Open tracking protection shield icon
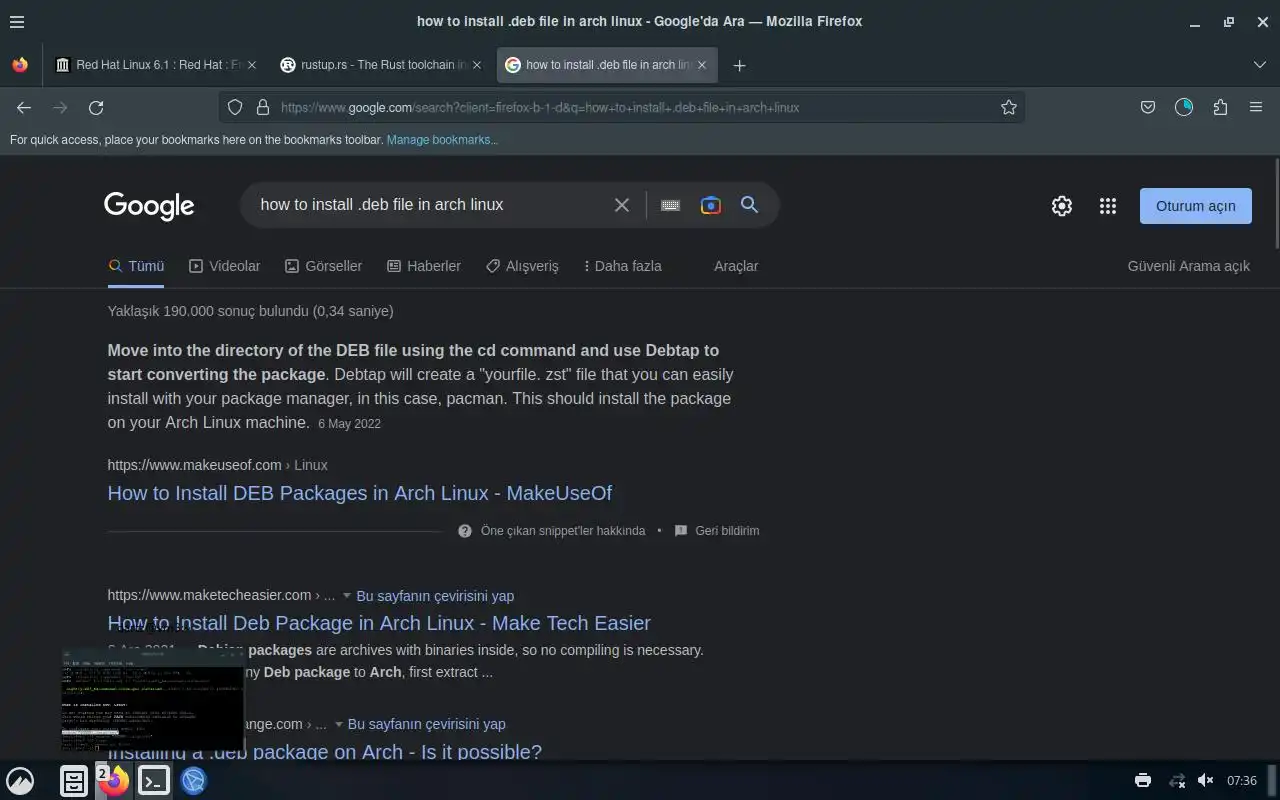The image size is (1280, 800). tap(235, 107)
